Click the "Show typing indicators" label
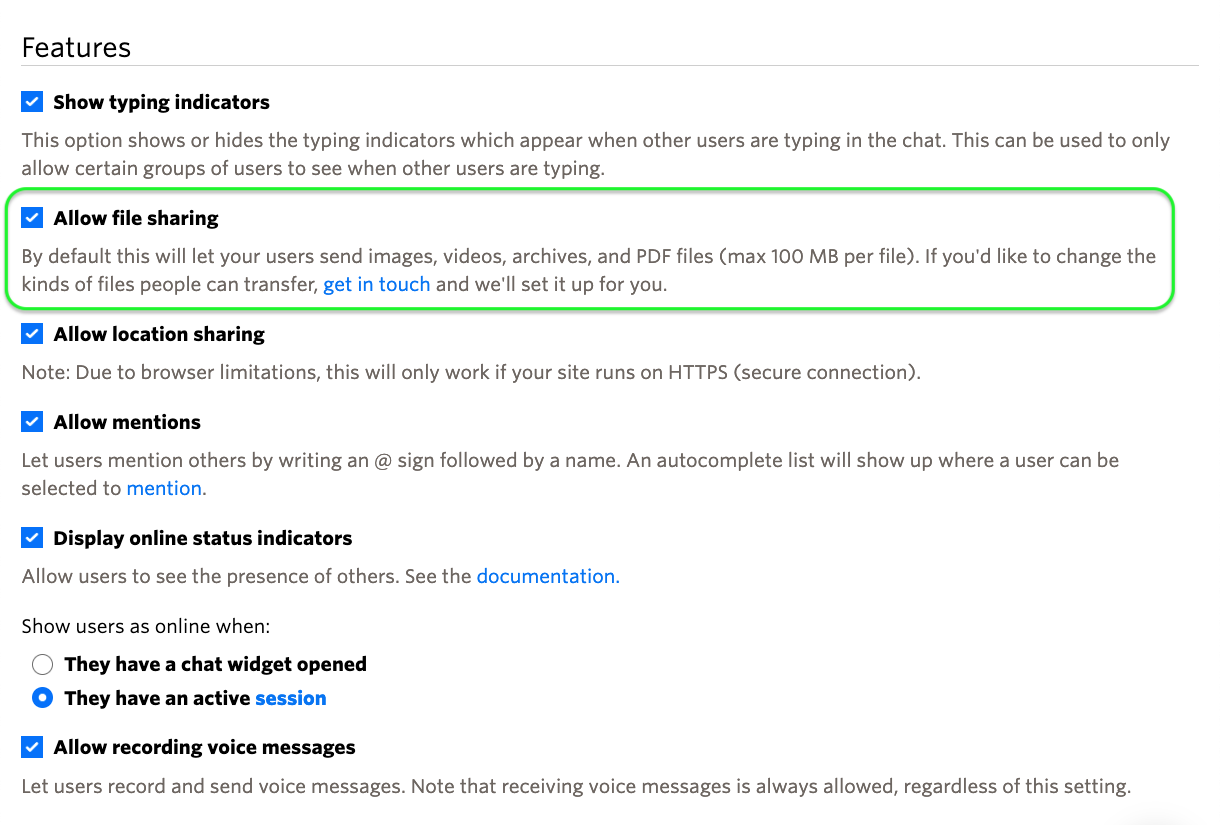The width and height of the screenshot is (1220, 825). pos(160,101)
